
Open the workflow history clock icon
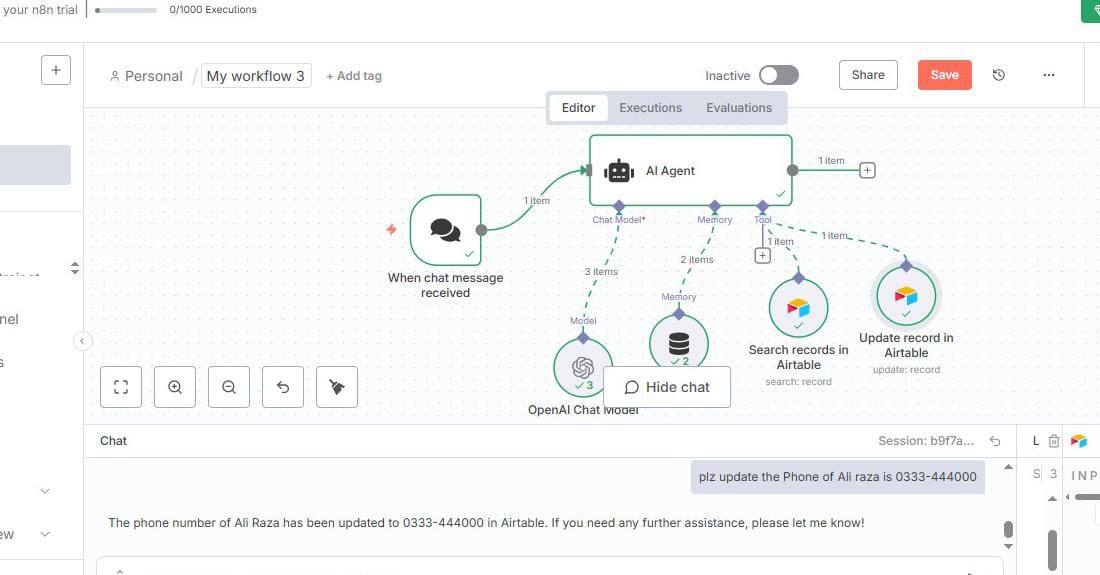point(998,75)
